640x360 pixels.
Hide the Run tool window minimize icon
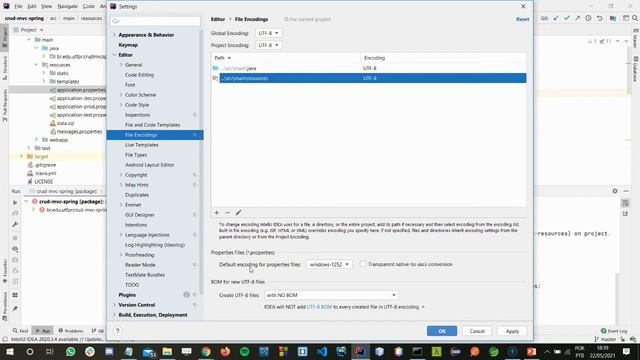[626, 191]
